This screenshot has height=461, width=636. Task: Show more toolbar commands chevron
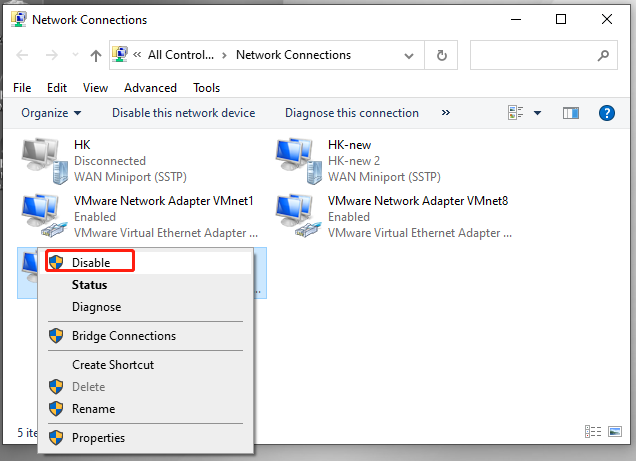point(446,113)
